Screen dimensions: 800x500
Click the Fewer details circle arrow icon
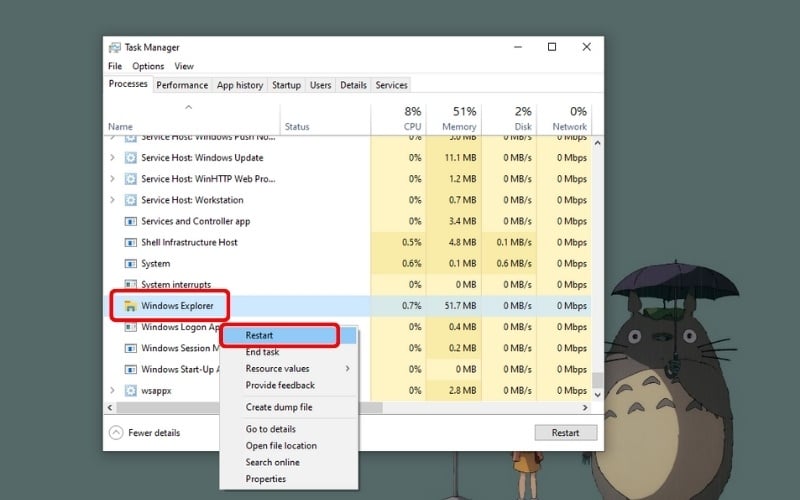click(116, 433)
